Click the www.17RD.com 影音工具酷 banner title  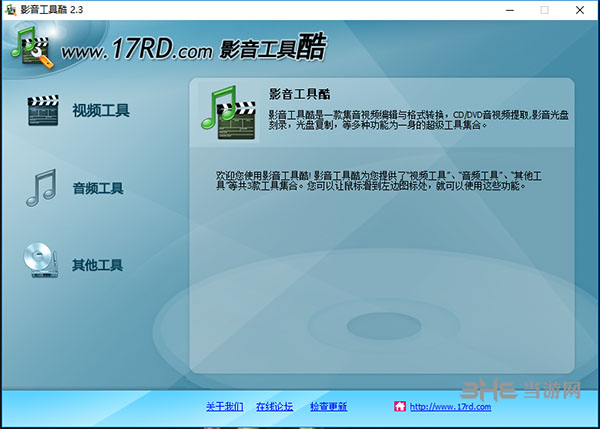tap(194, 48)
